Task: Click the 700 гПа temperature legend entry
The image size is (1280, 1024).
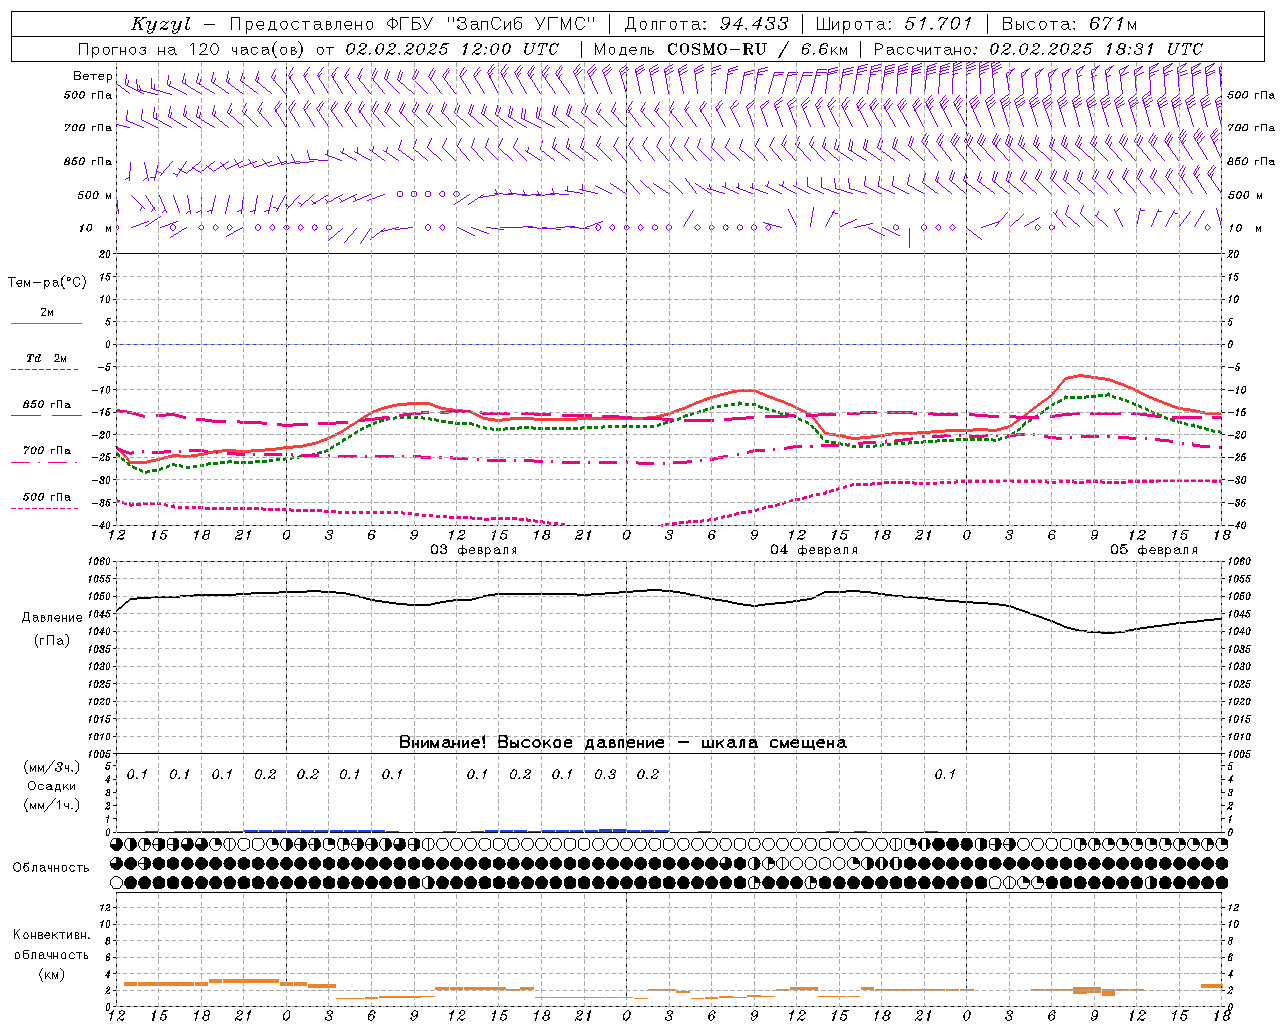Action: click(x=47, y=451)
